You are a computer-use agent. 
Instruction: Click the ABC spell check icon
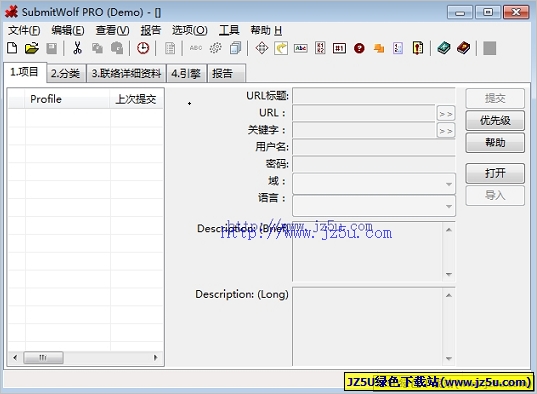pyautogui.click(x=196, y=48)
